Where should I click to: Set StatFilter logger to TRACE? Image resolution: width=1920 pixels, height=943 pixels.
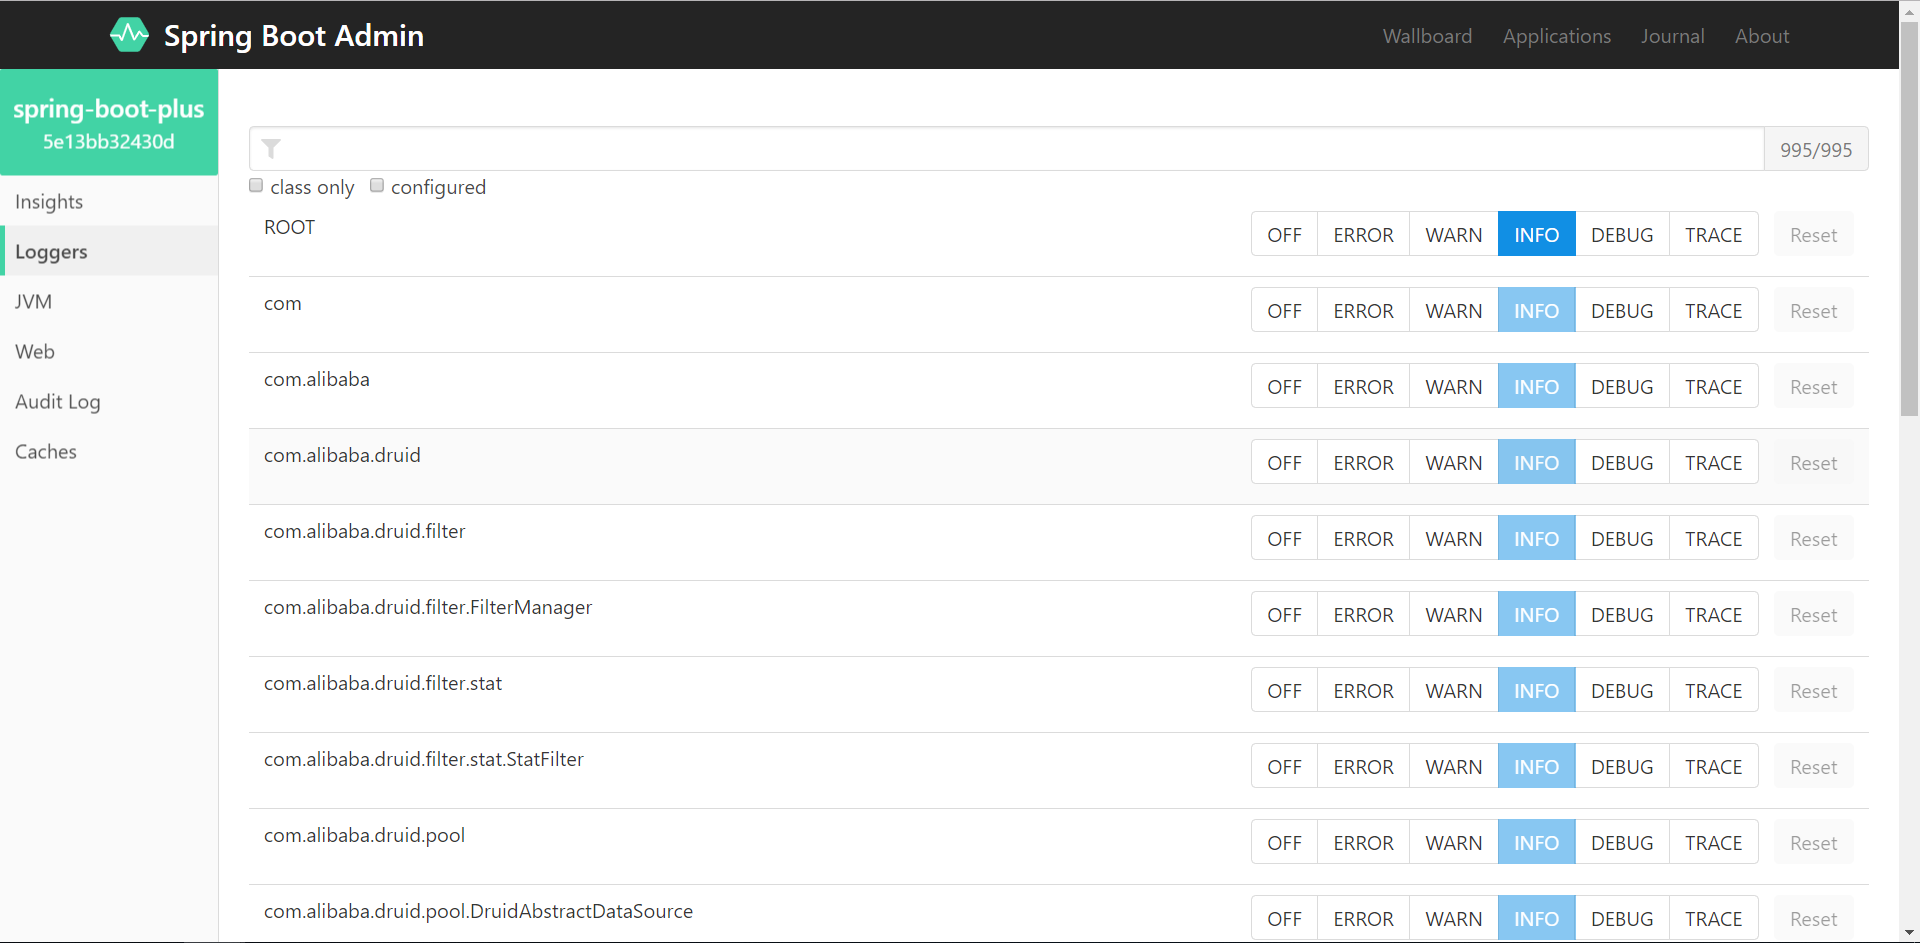click(1713, 767)
